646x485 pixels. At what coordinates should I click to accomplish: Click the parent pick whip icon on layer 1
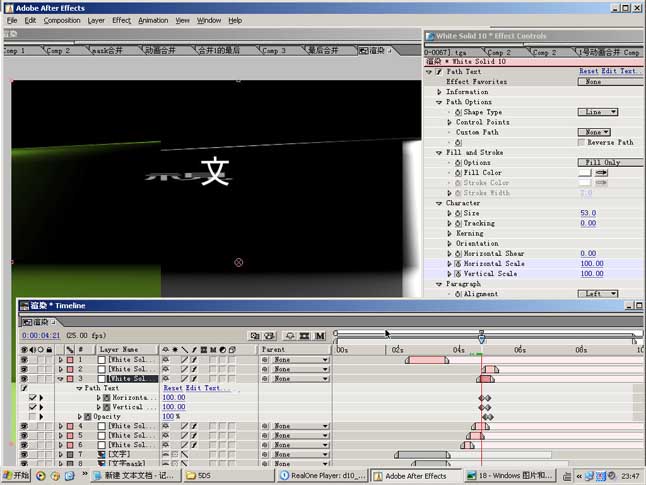coord(265,360)
